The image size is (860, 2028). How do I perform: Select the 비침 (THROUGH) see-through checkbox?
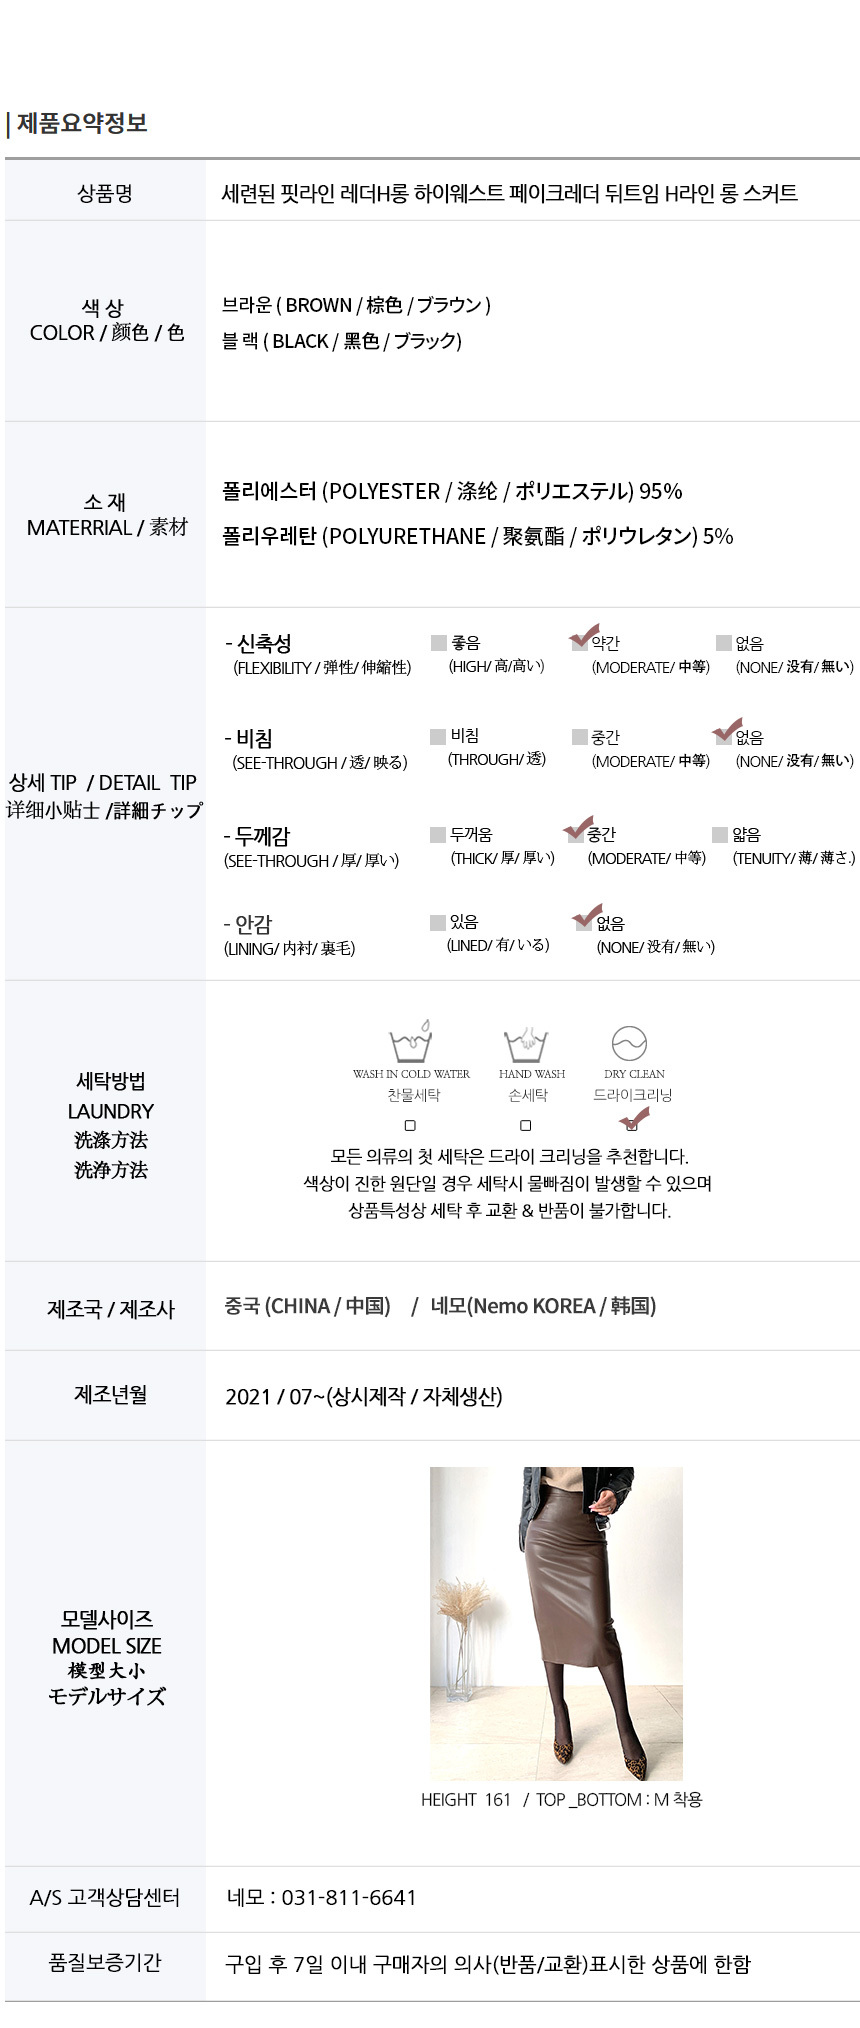[x=438, y=737]
